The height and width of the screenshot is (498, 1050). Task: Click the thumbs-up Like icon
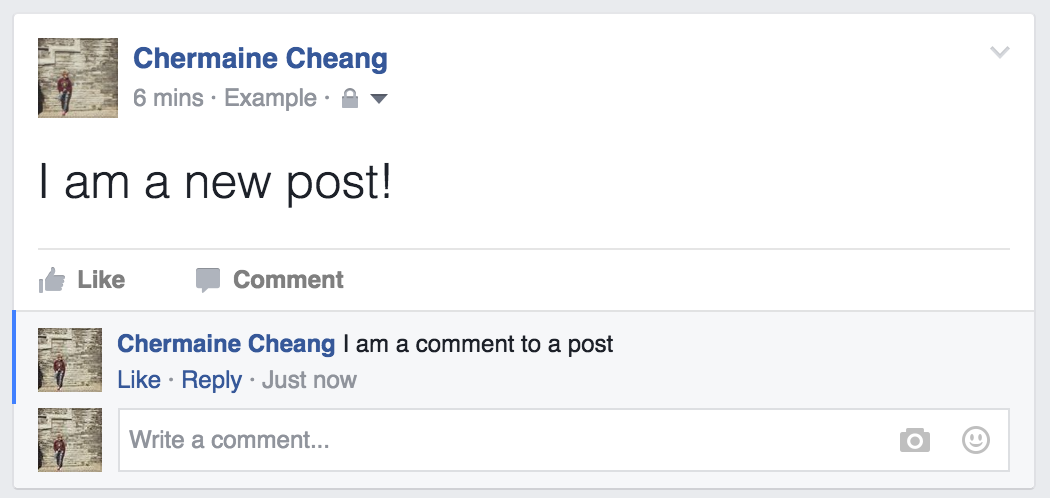tap(52, 280)
